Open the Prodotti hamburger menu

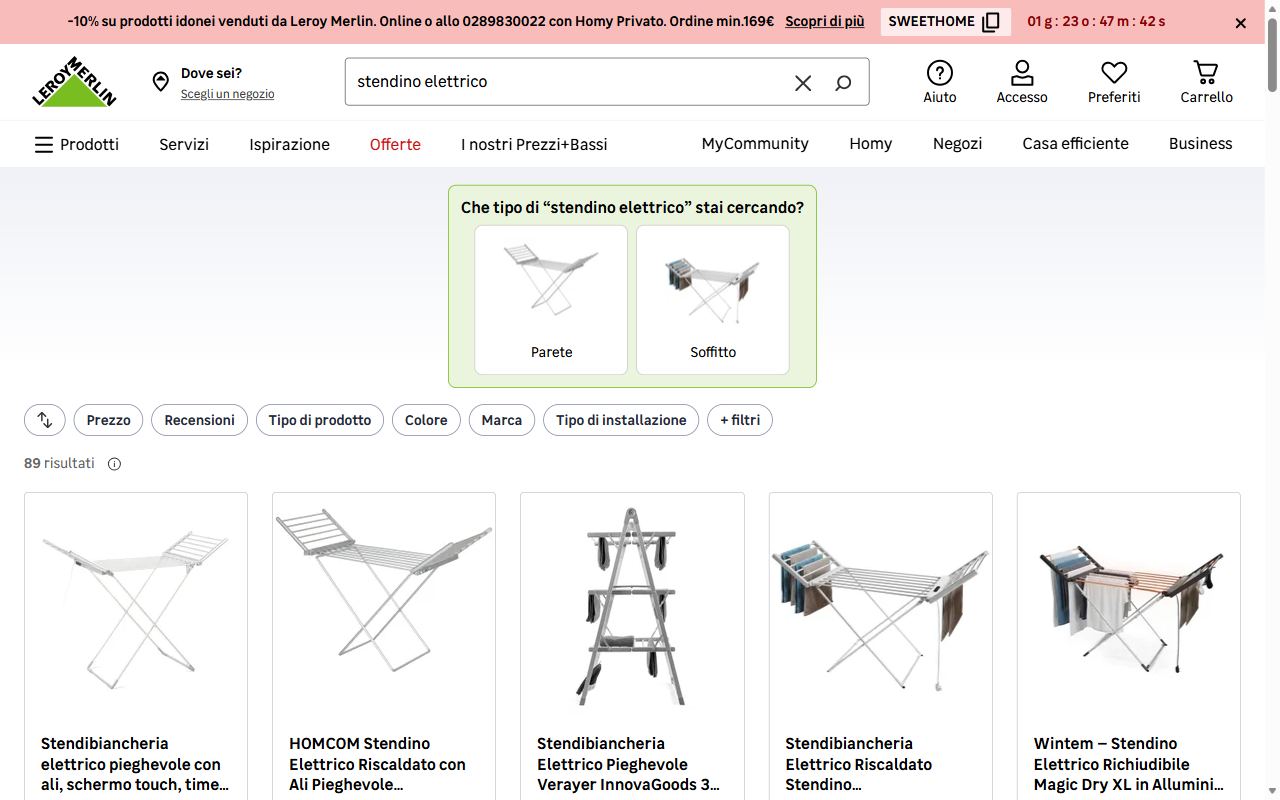(77, 144)
